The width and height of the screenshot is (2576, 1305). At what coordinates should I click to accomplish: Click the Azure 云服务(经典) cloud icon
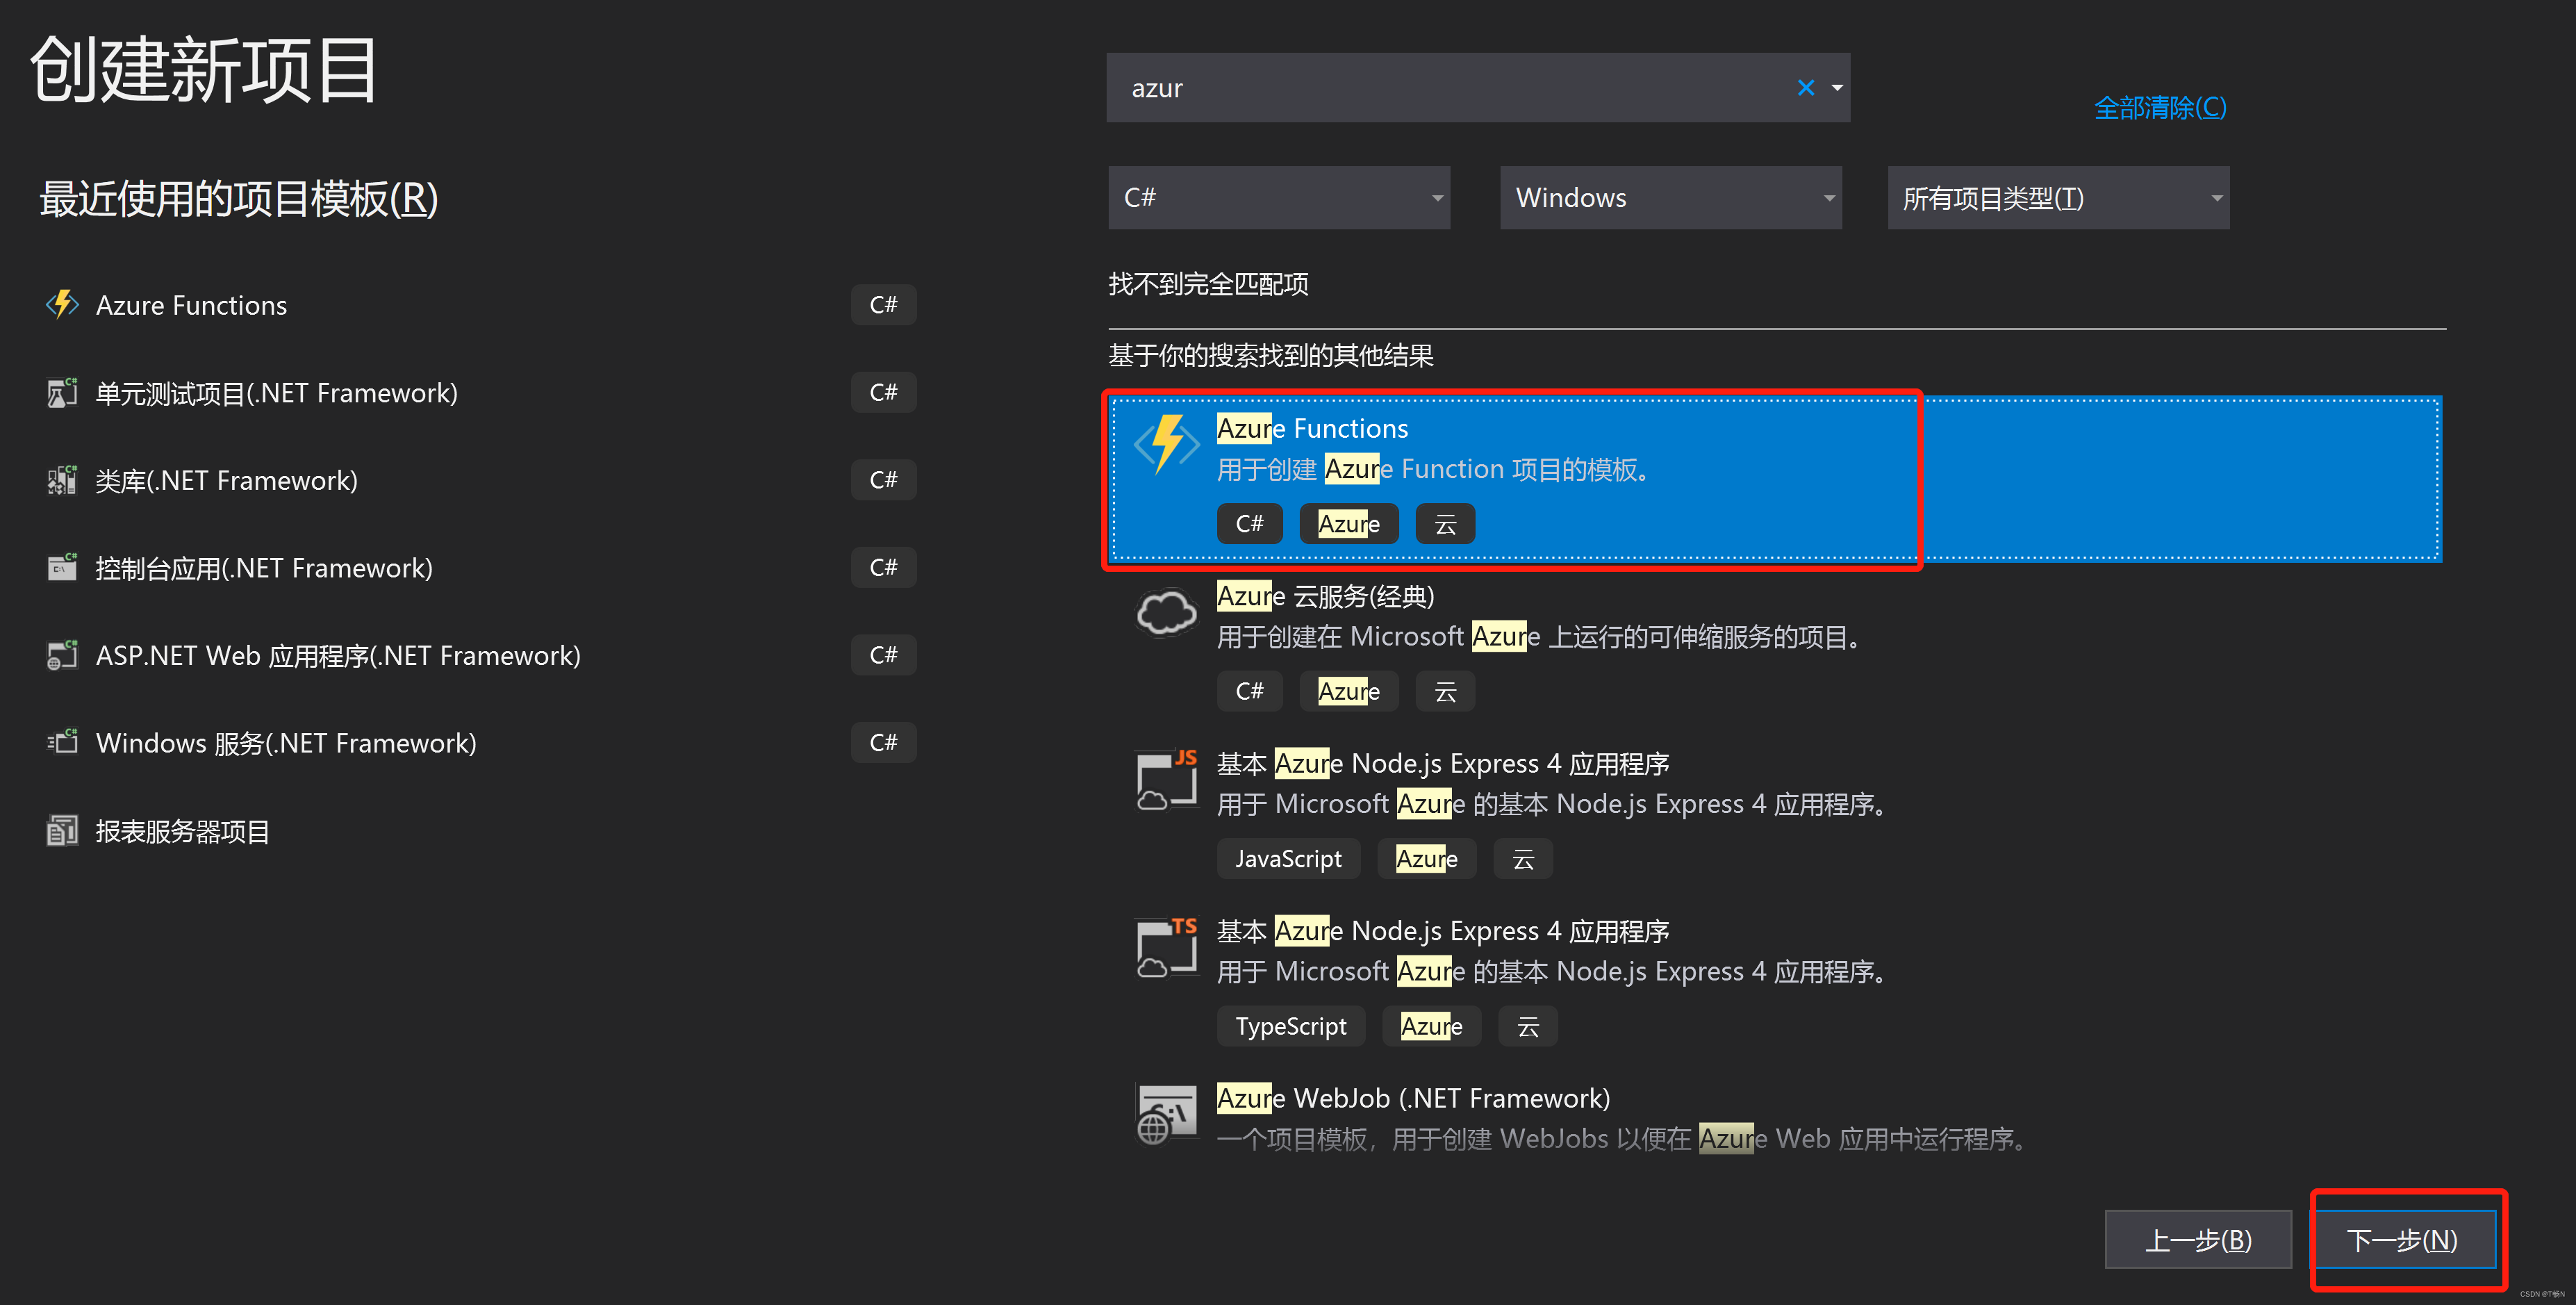(x=1166, y=612)
